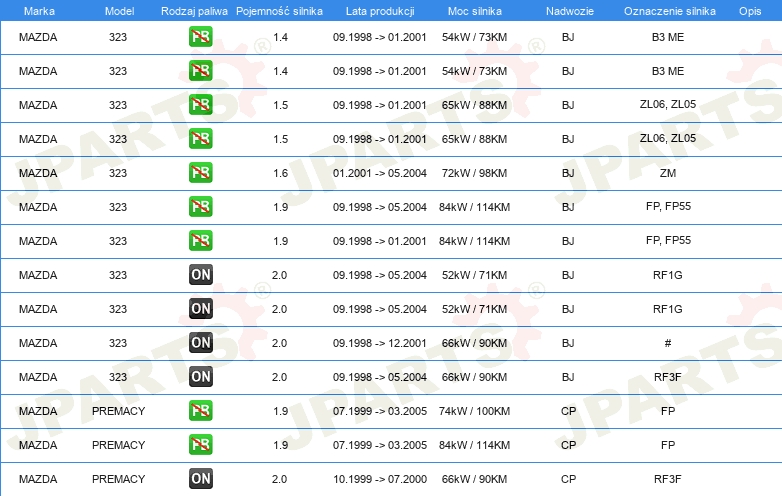Select '66kW / 90KM' in the PREMACY row

pyautogui.click(x=474, y=479)
